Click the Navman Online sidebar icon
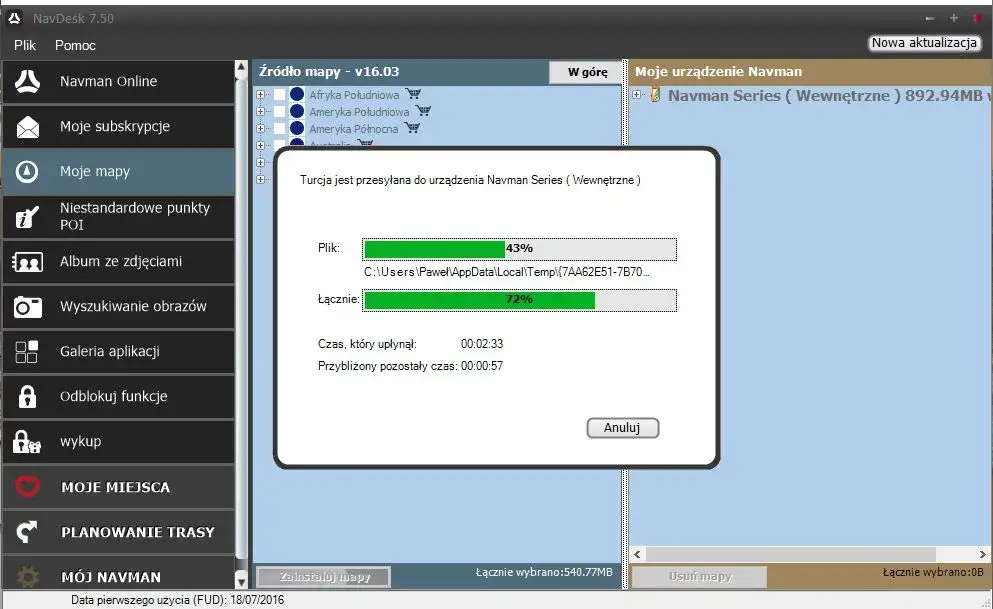The width and height of the screenshot is (993, 609). (x=28, y=82)
